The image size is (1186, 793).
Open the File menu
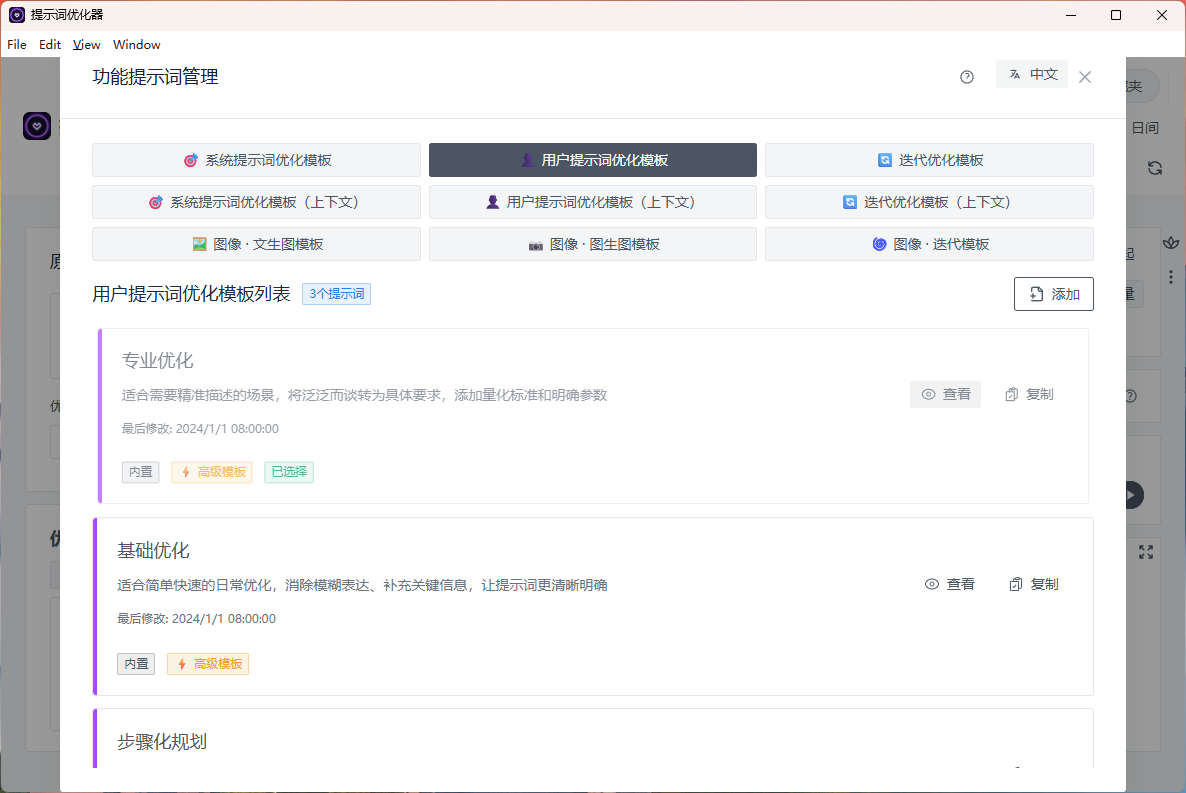click(x=17, y=45)
